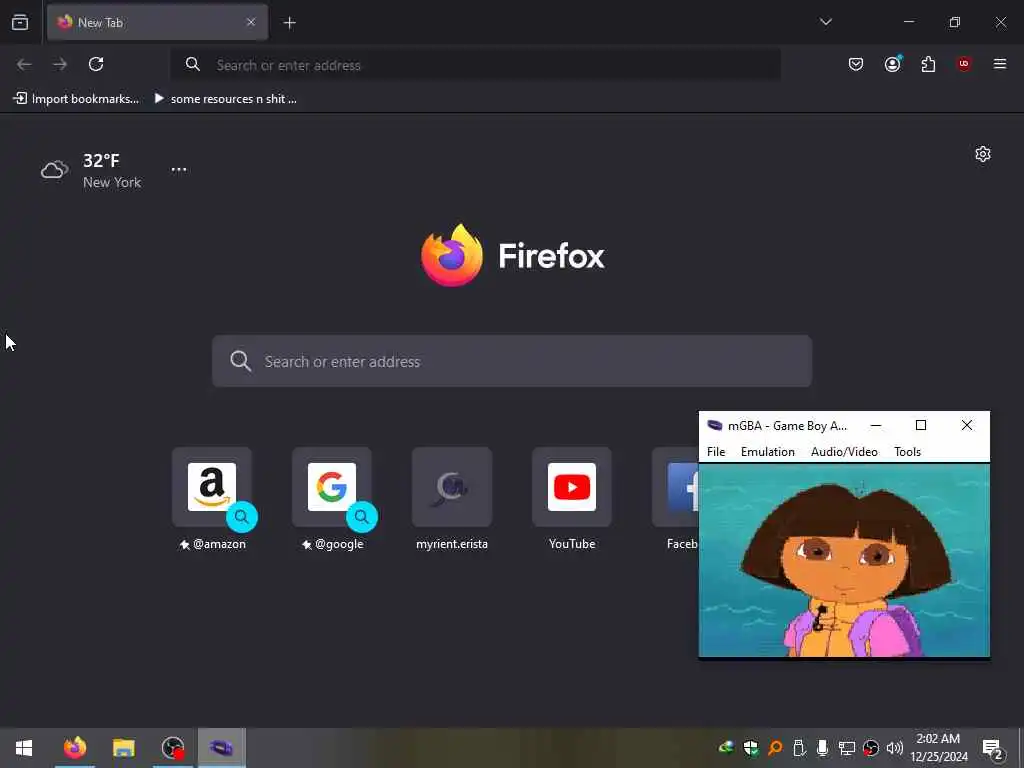Open the new tab personalize gear icon
The width and height of the screenshot is (1024, 768).
(x=983, y=154)
